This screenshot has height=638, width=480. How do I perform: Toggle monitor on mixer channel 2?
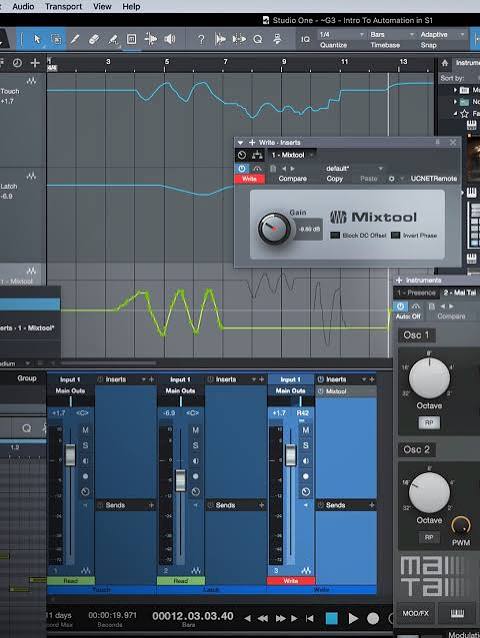[x=196, y=461]
